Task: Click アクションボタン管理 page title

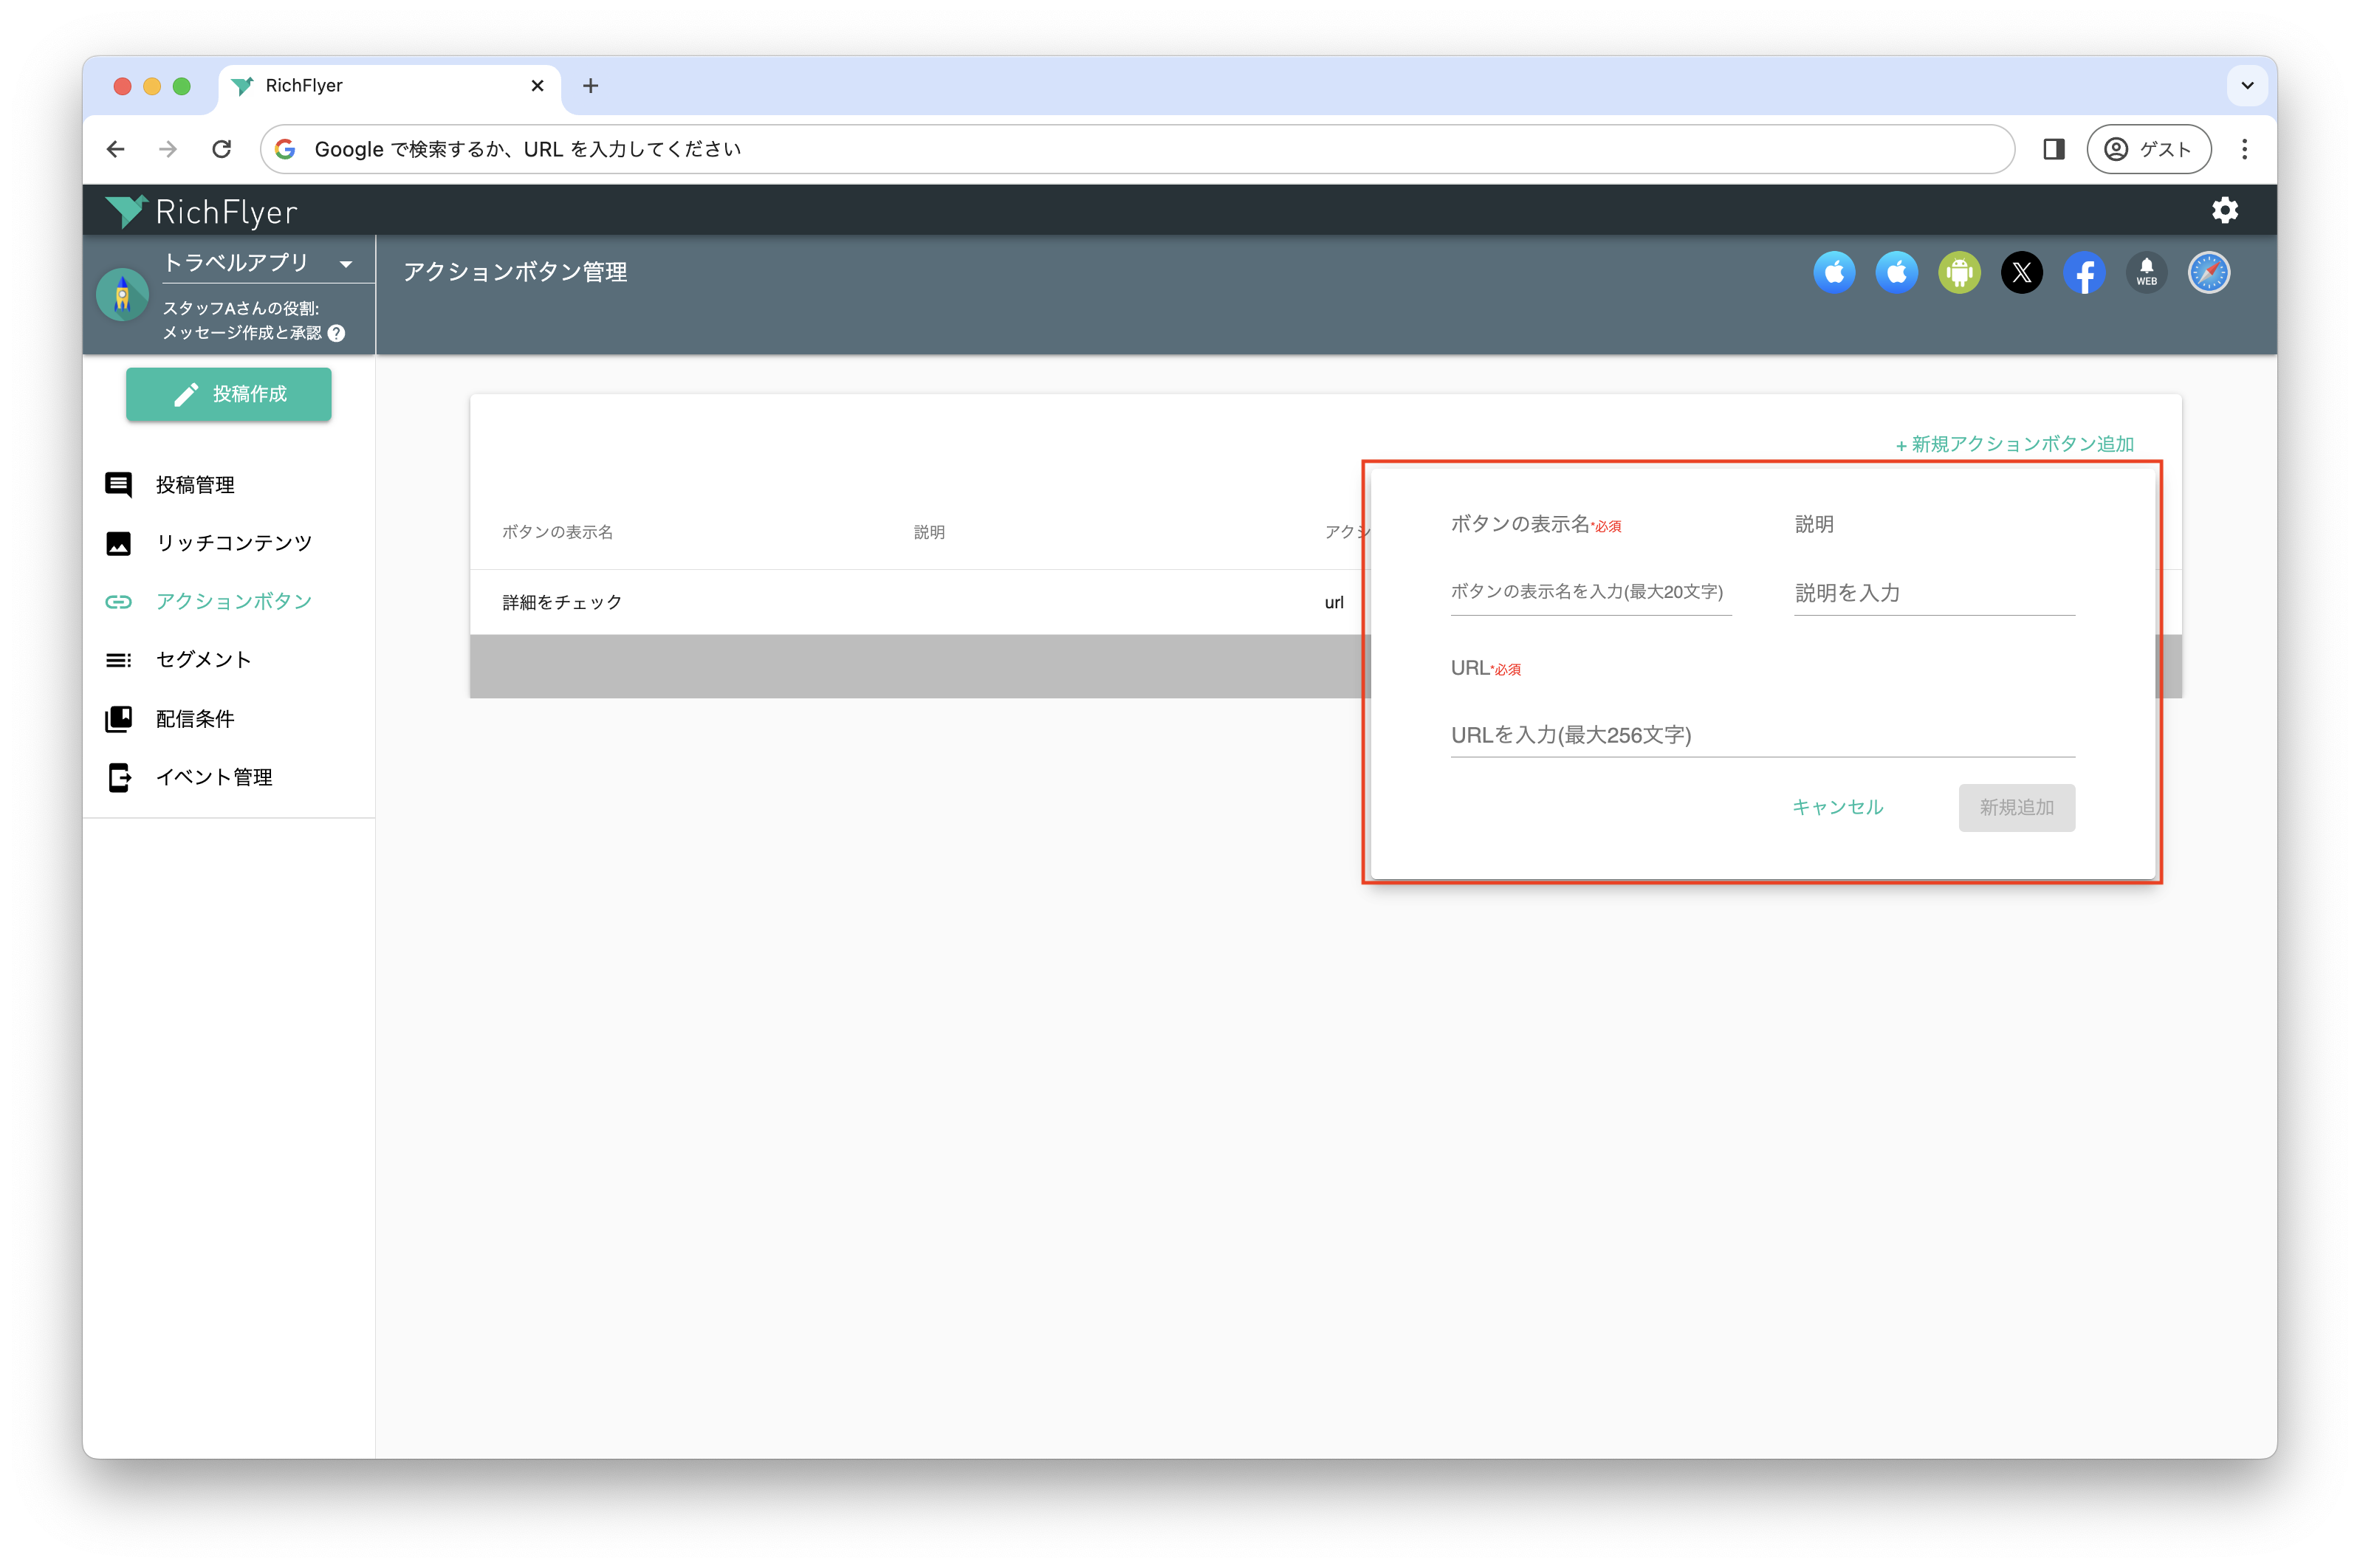Action: 515,272
